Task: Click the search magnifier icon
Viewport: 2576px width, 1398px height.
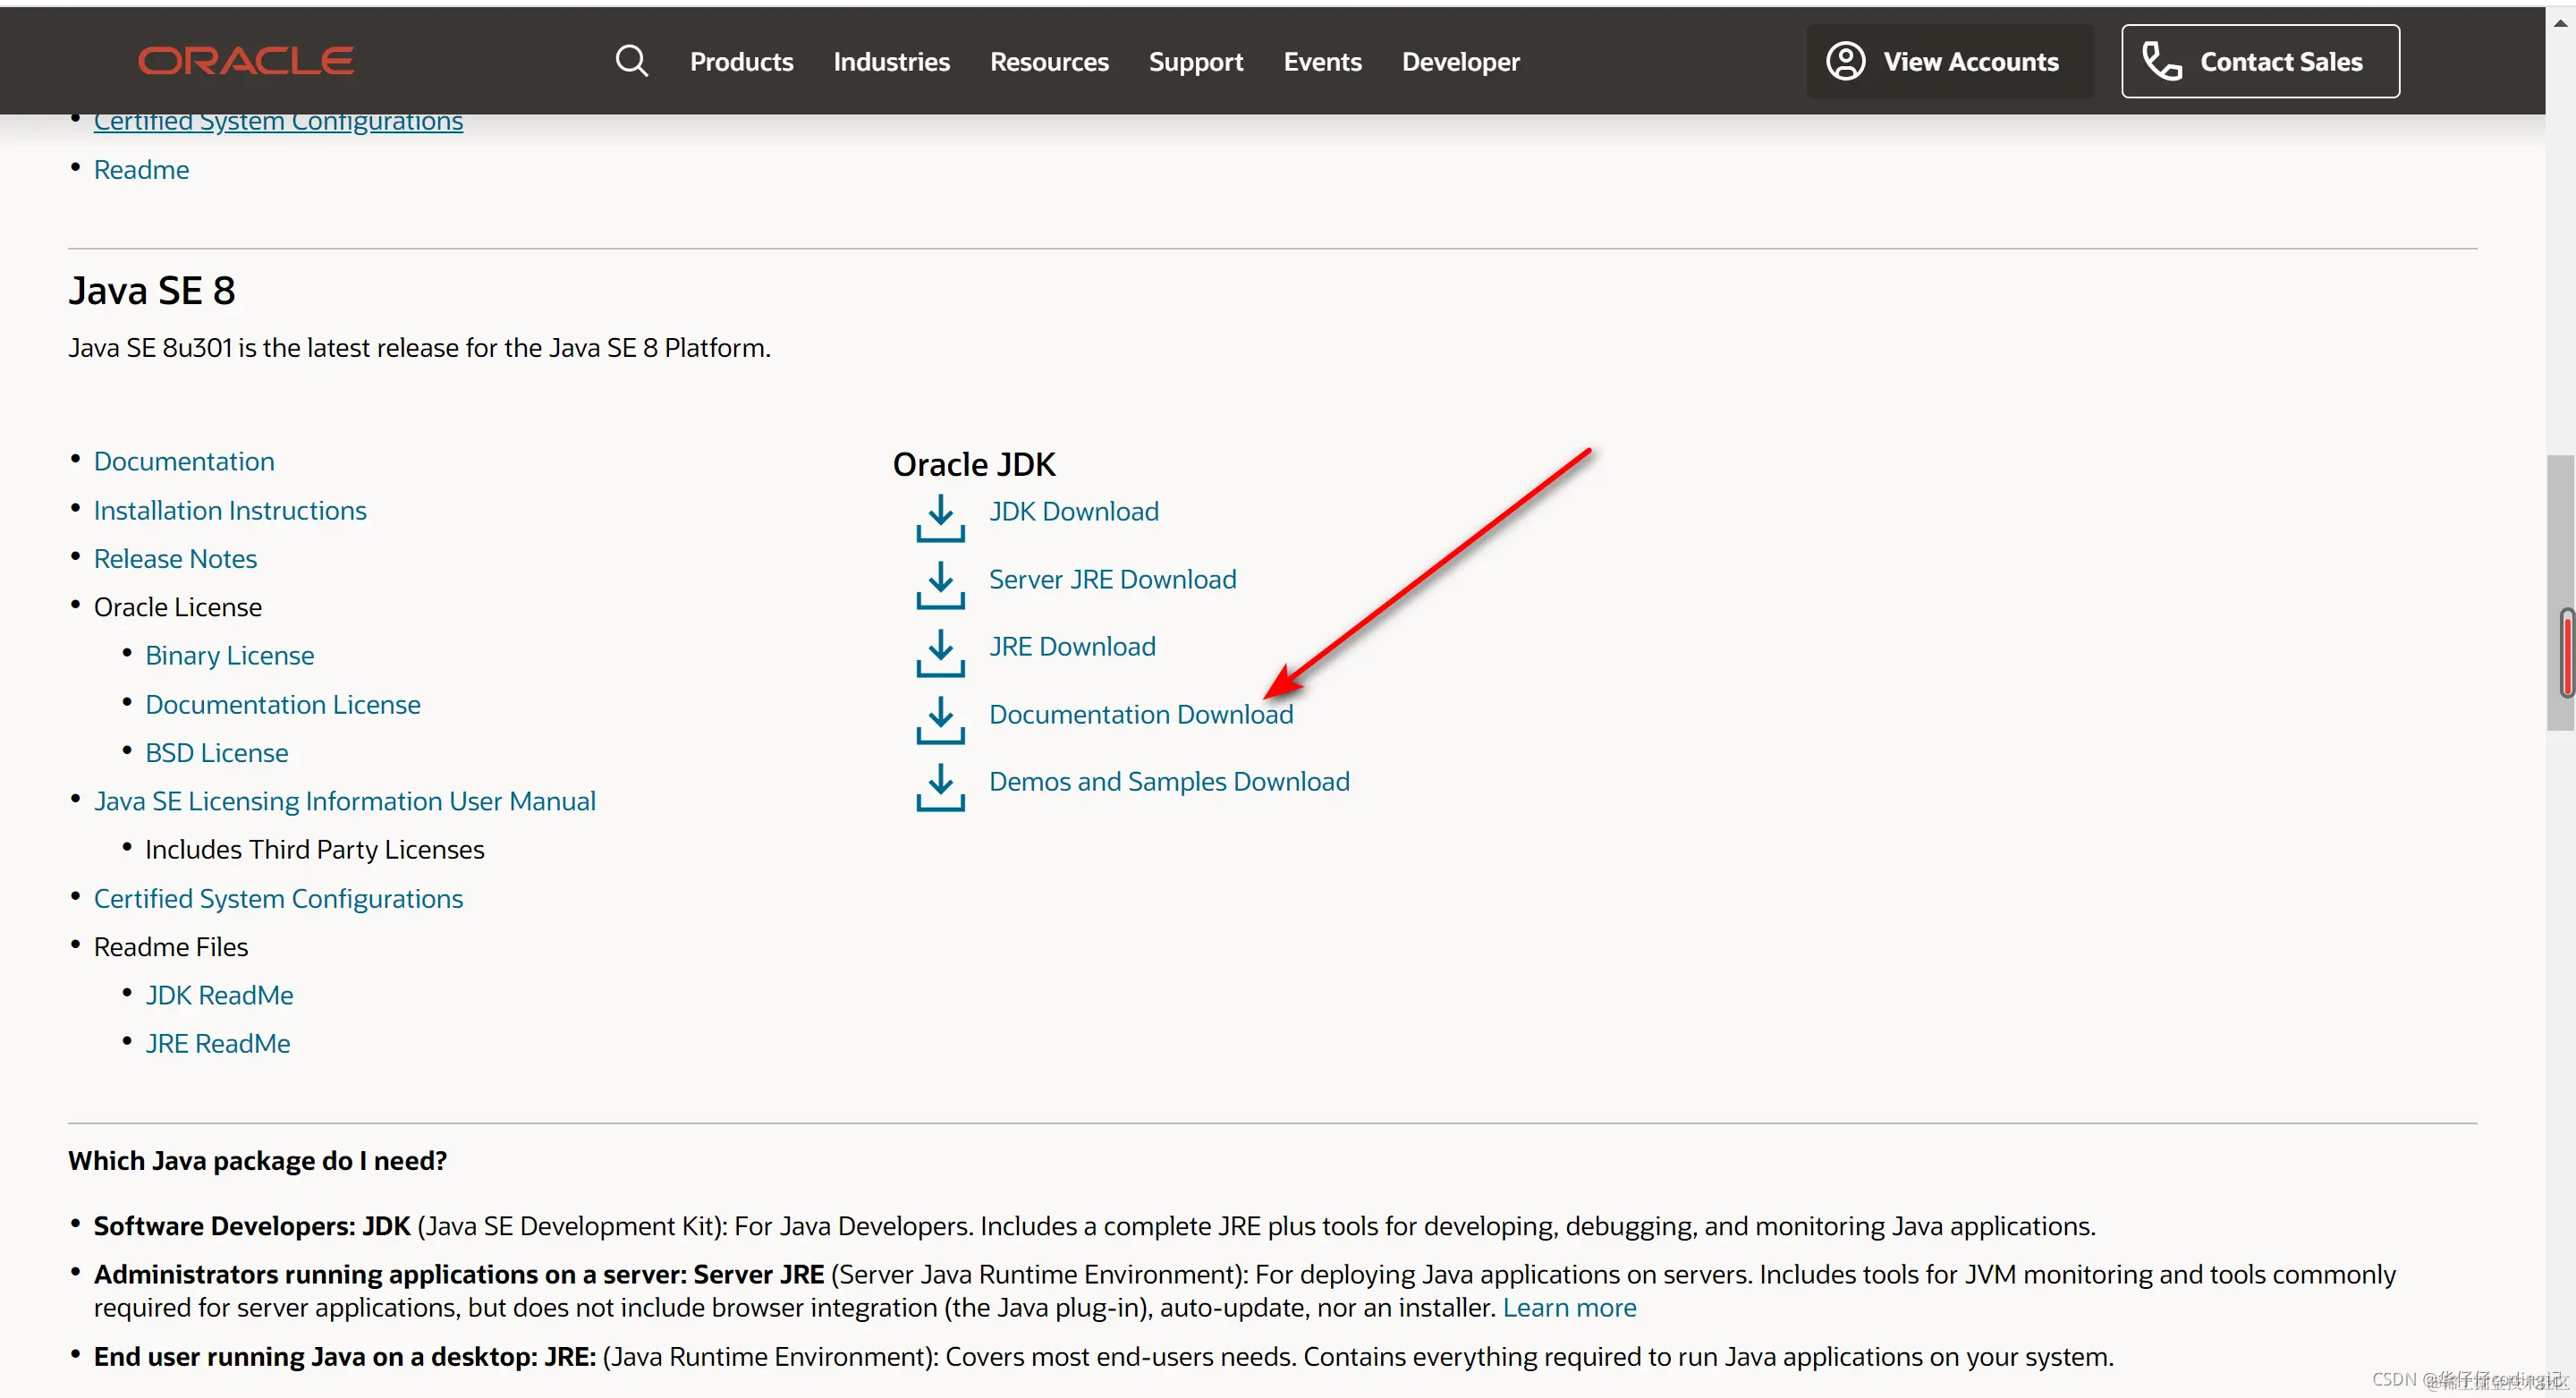Action: [631, 62]
